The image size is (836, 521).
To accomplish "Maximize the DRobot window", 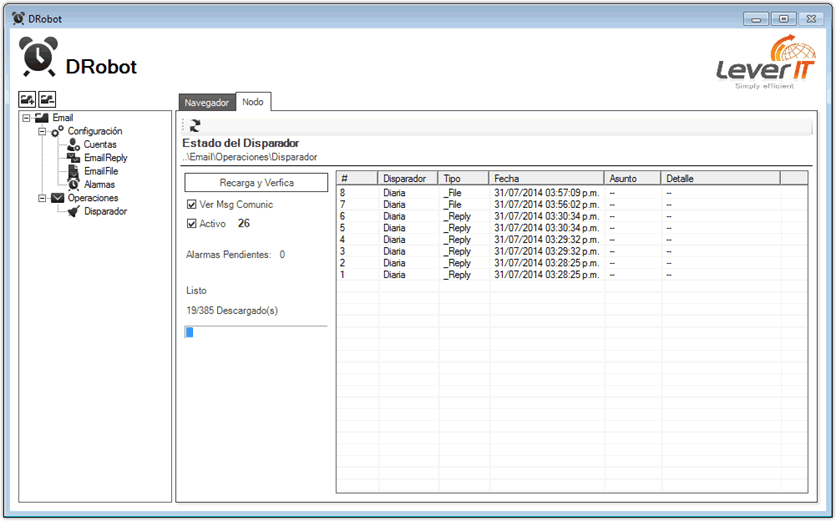I will coord(783,19).
